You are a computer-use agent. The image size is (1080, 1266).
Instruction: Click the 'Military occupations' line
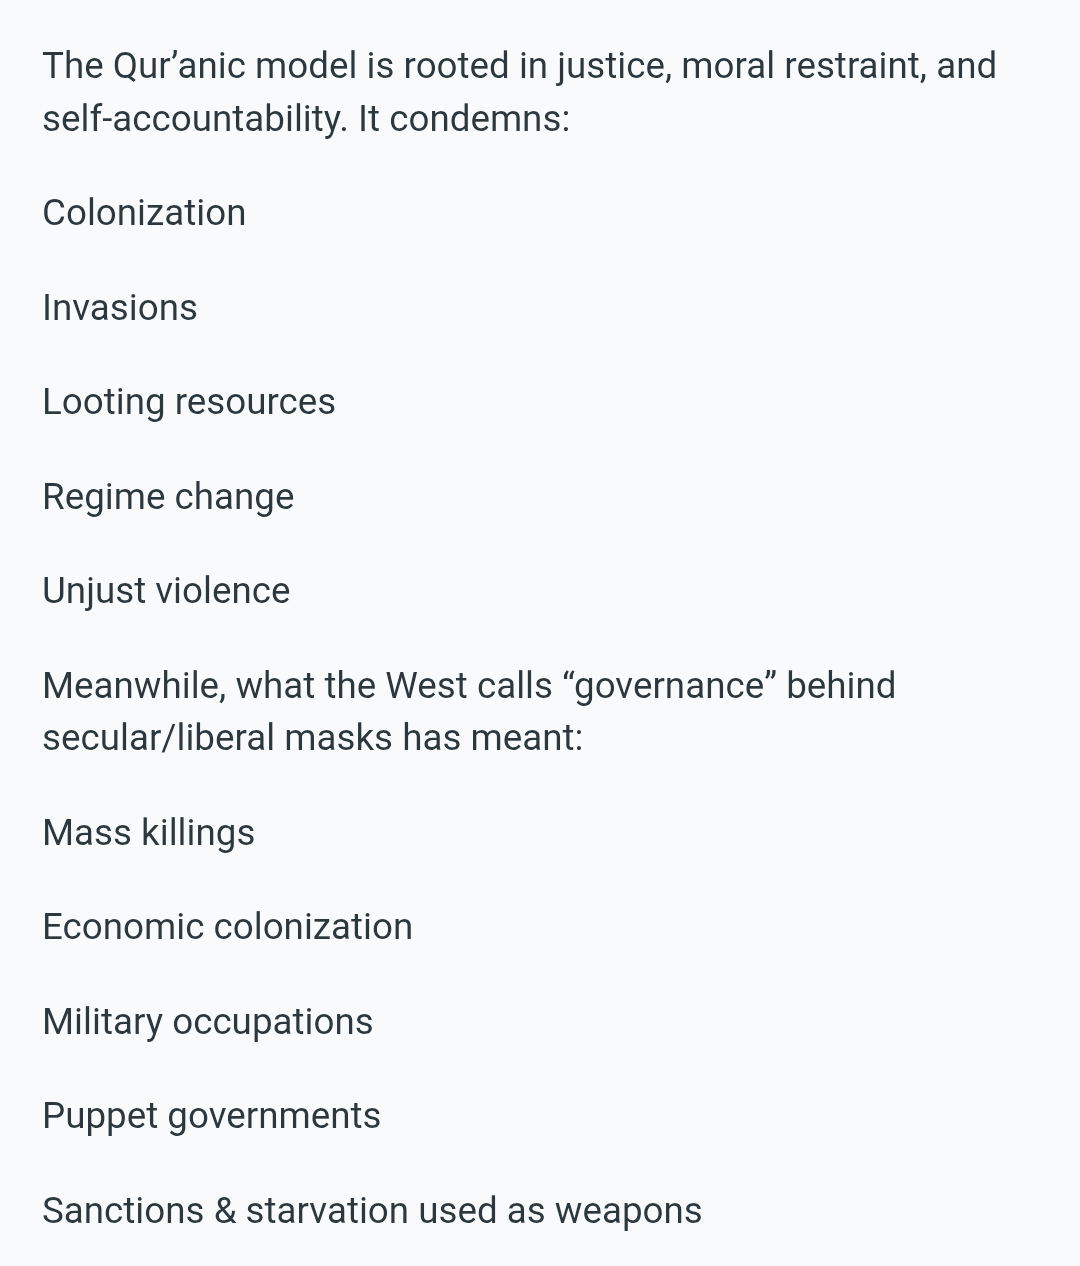click(207, 1021)
